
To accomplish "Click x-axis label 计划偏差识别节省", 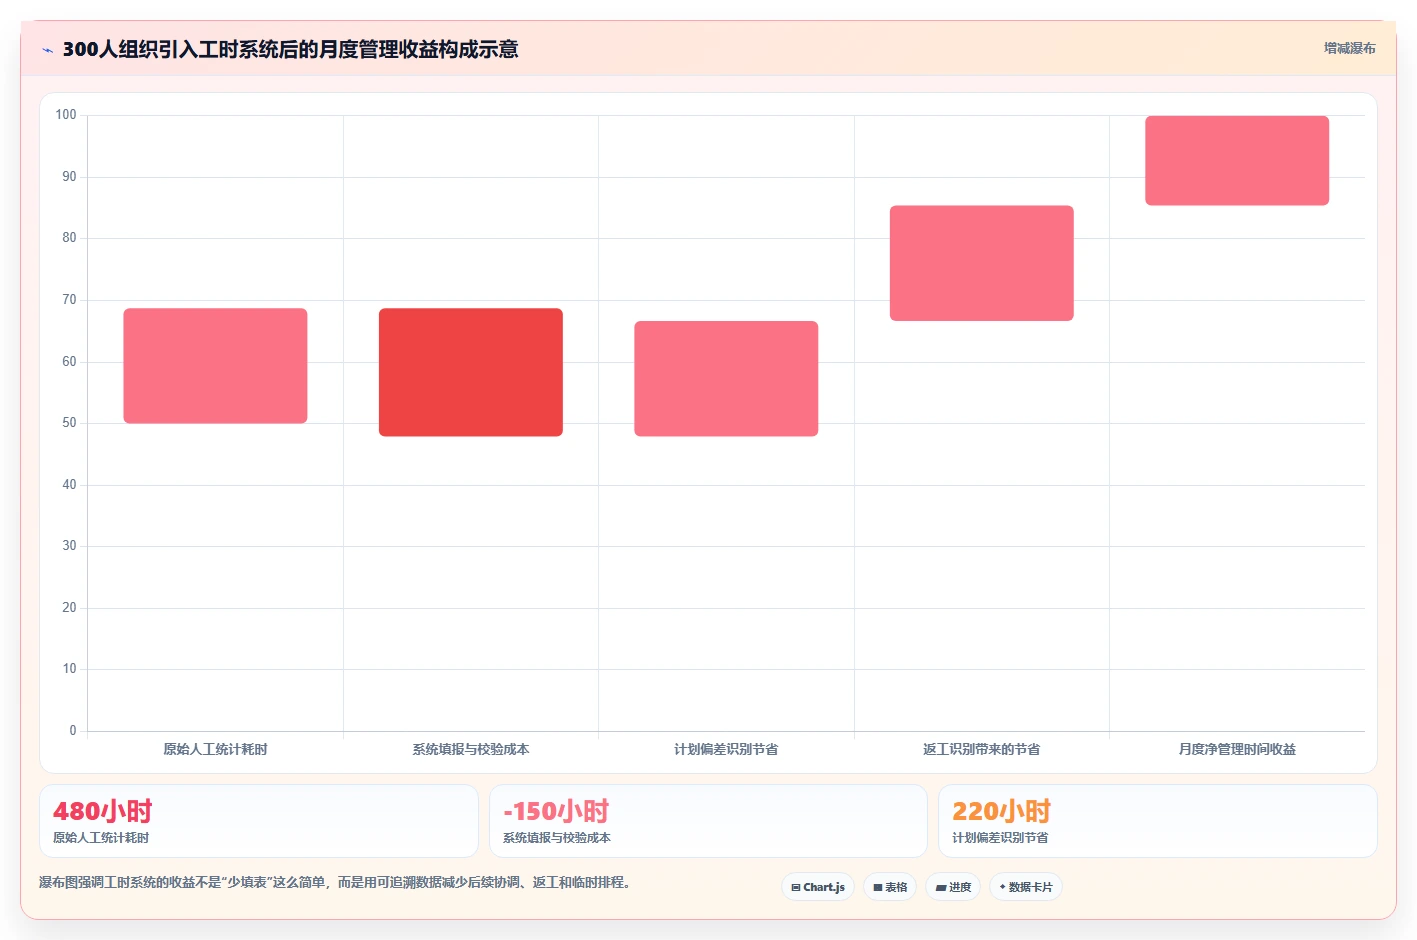I will coord(726,749).
